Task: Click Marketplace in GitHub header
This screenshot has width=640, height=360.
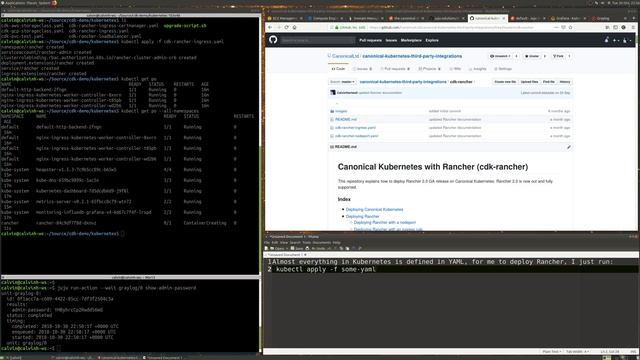Action: pyautogui.click(x=411, y=40)
